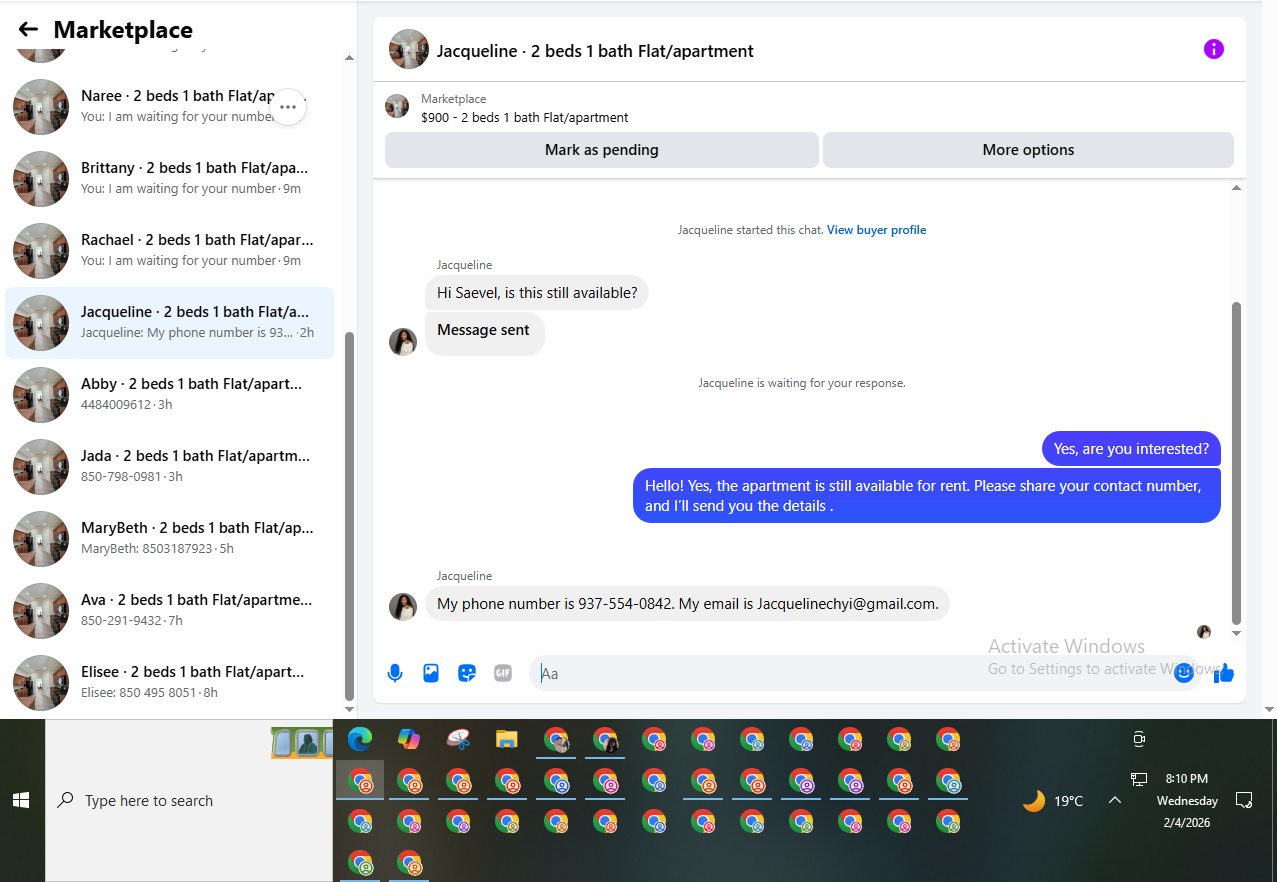This screenshot has height=882, width=1277.
Task: Open Microsoft Edge from the taskbar
Action: click(x=360, y=740)
